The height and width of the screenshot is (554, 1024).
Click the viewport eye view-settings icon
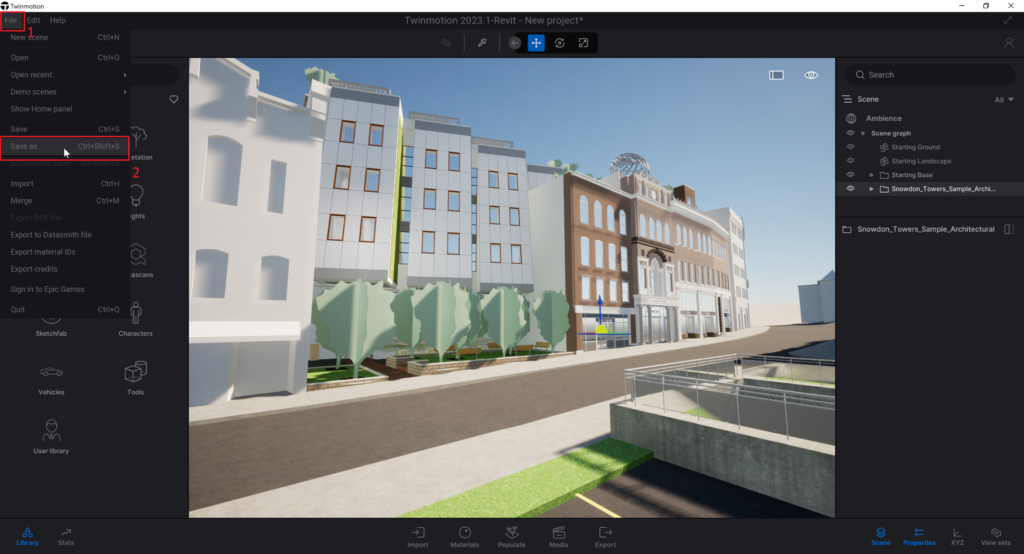click(811, 75)
